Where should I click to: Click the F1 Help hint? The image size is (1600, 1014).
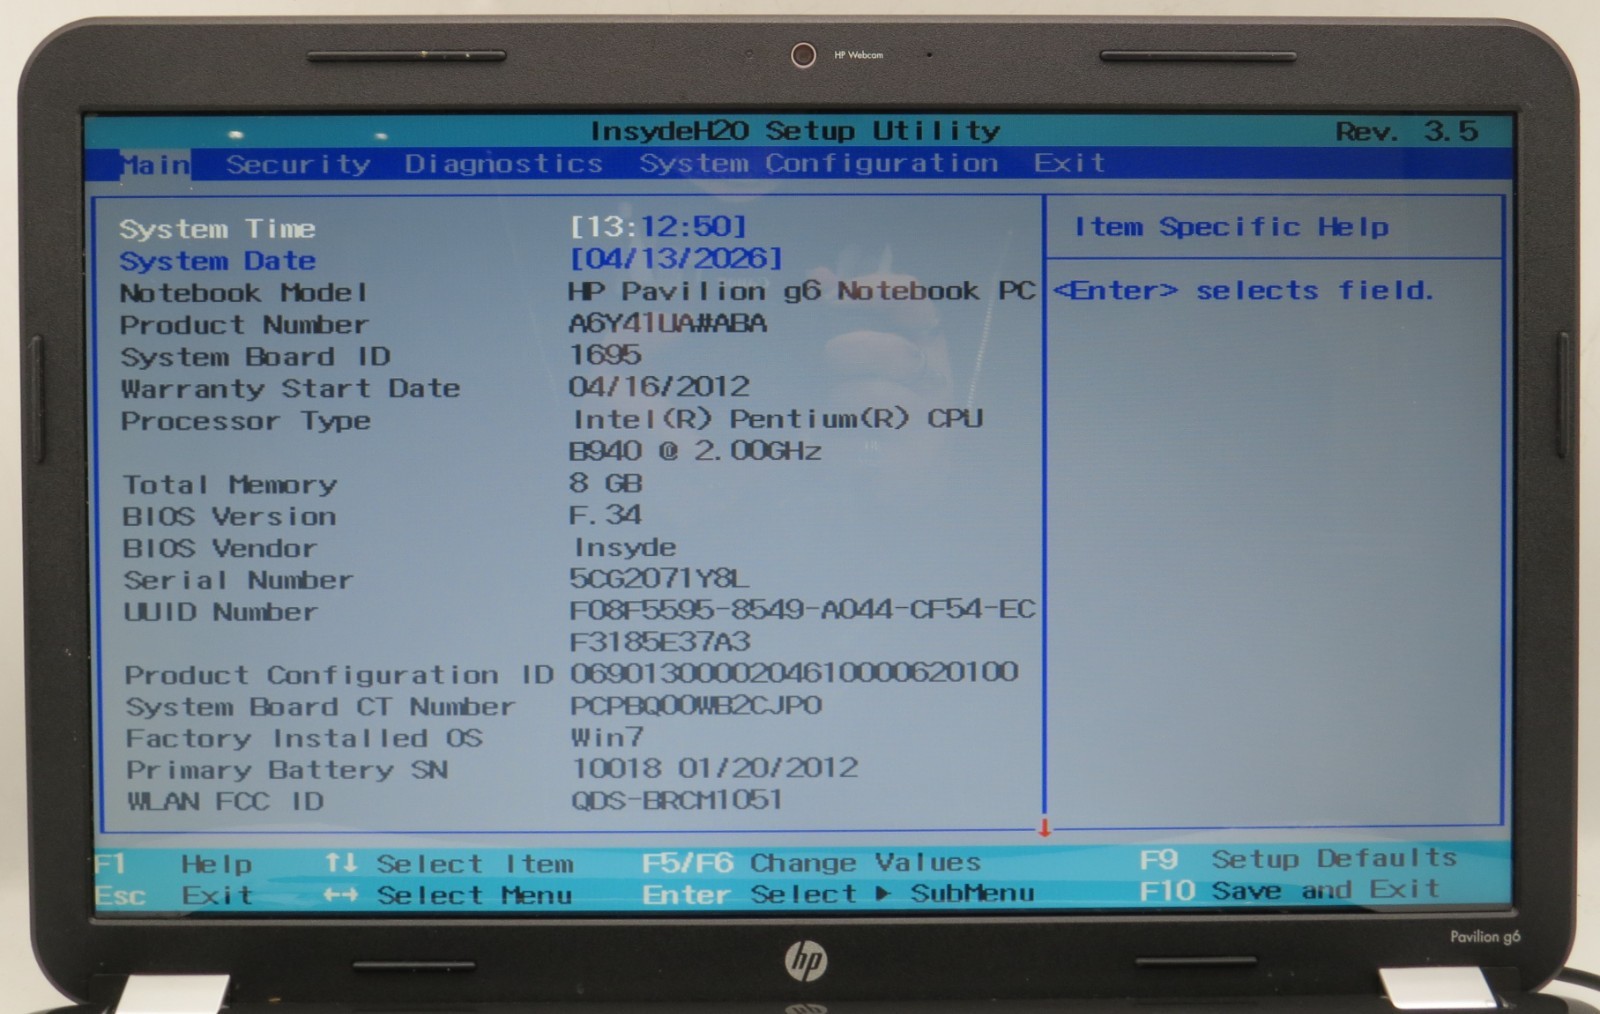pos(174,864)
